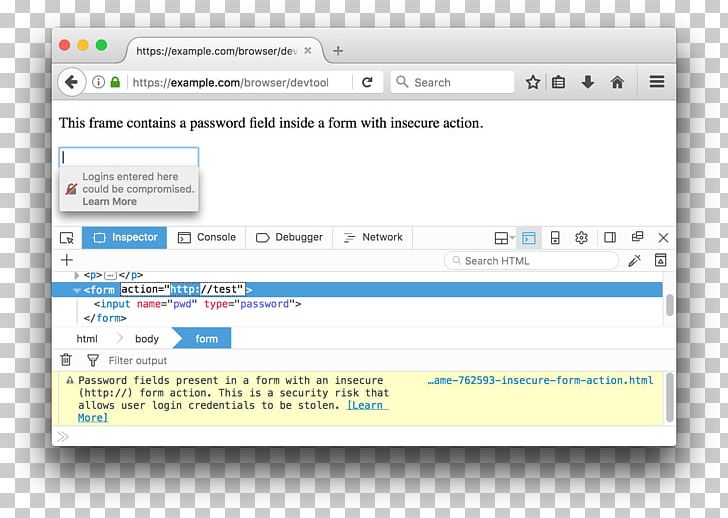Image resolution: width=728 pixels, height=518 pixels.
Task: Select form in the breadcrumb bar
Action: pyautogui.click(x=203, y=338)
